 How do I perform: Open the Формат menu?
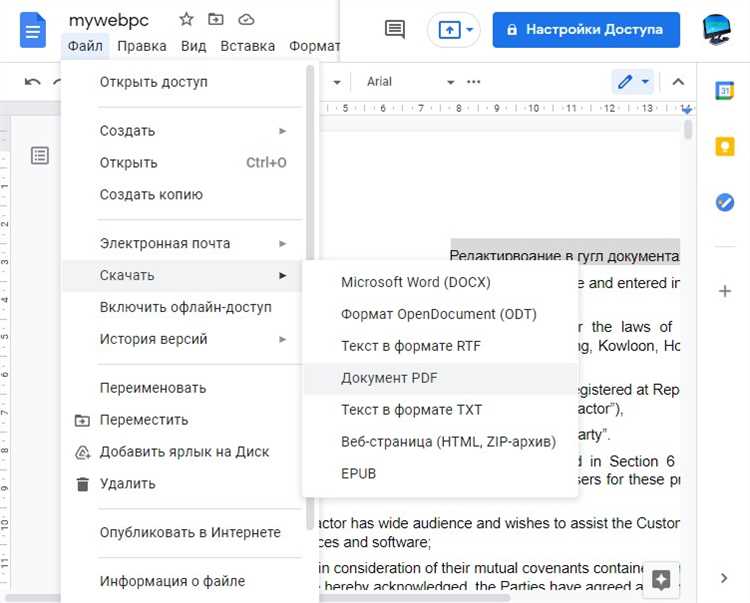click(x=314, y=46)
